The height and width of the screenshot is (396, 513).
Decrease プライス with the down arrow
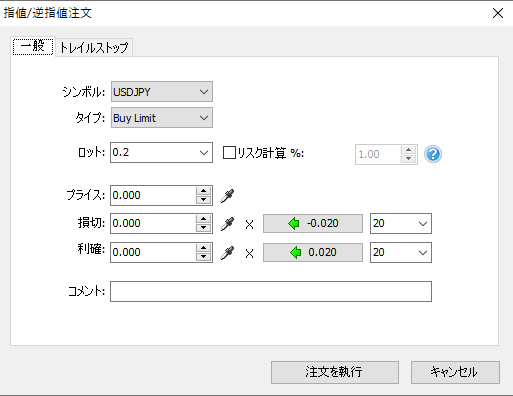click(x=203, y=200)
